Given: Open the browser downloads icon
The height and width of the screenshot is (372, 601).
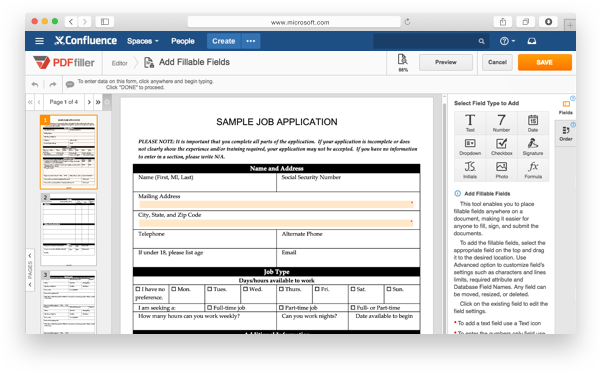Looking at the screenshot, I should [548, 22].
